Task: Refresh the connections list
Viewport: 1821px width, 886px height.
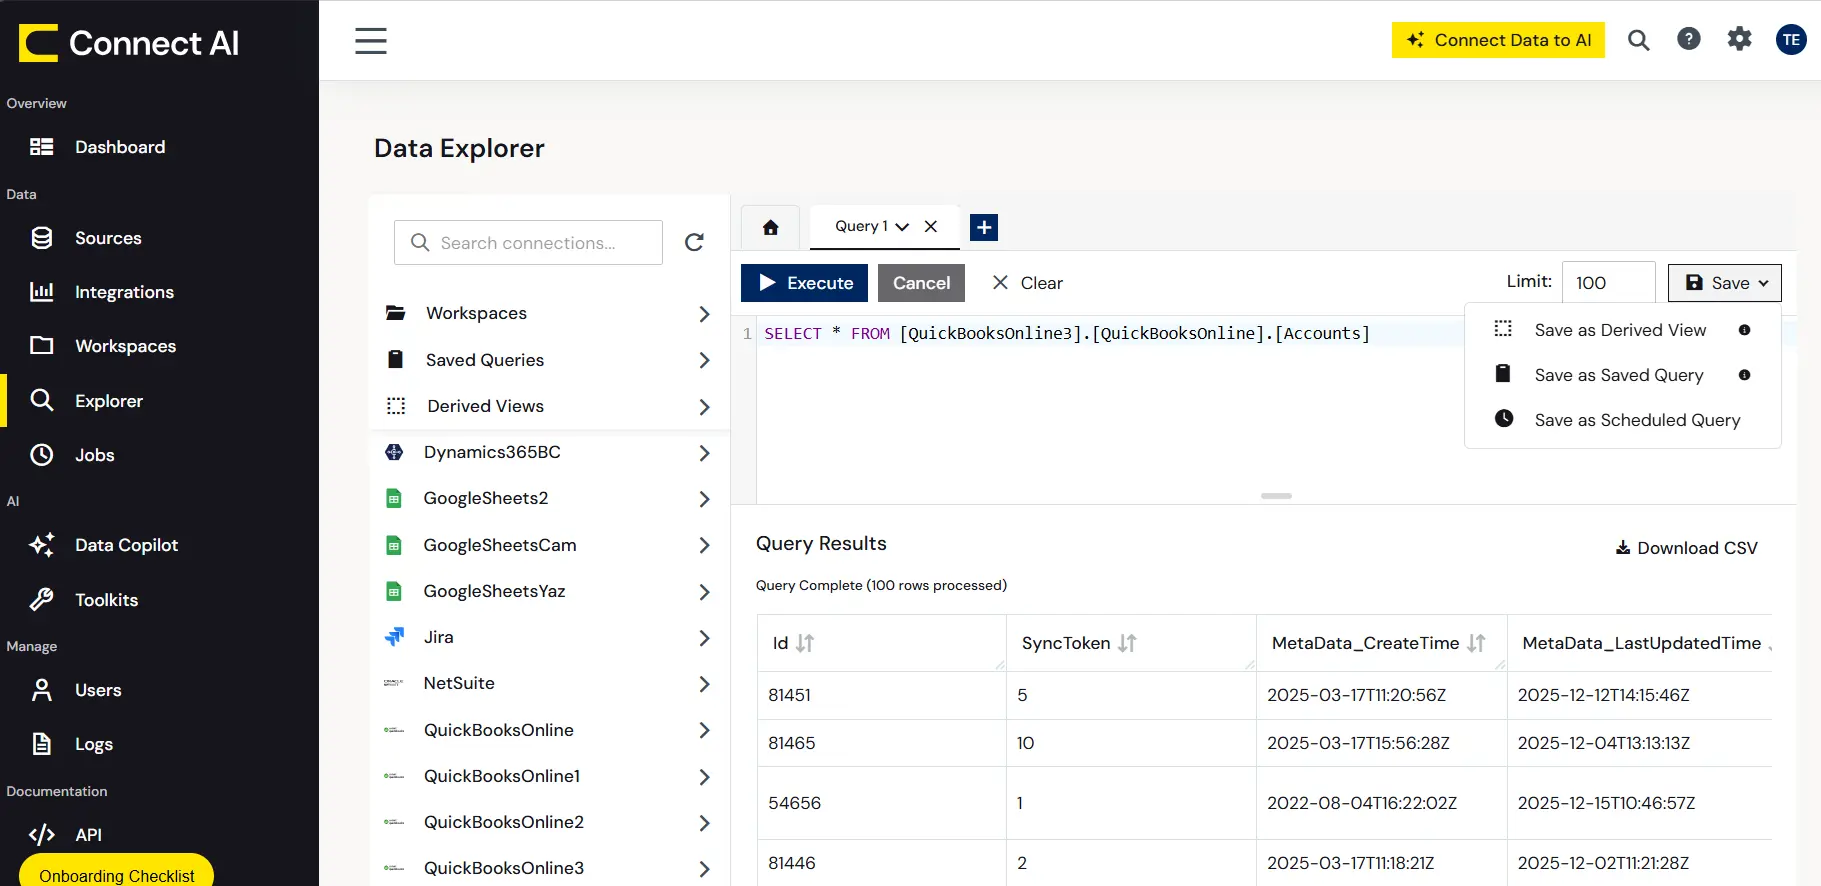Action: point(694,242)
